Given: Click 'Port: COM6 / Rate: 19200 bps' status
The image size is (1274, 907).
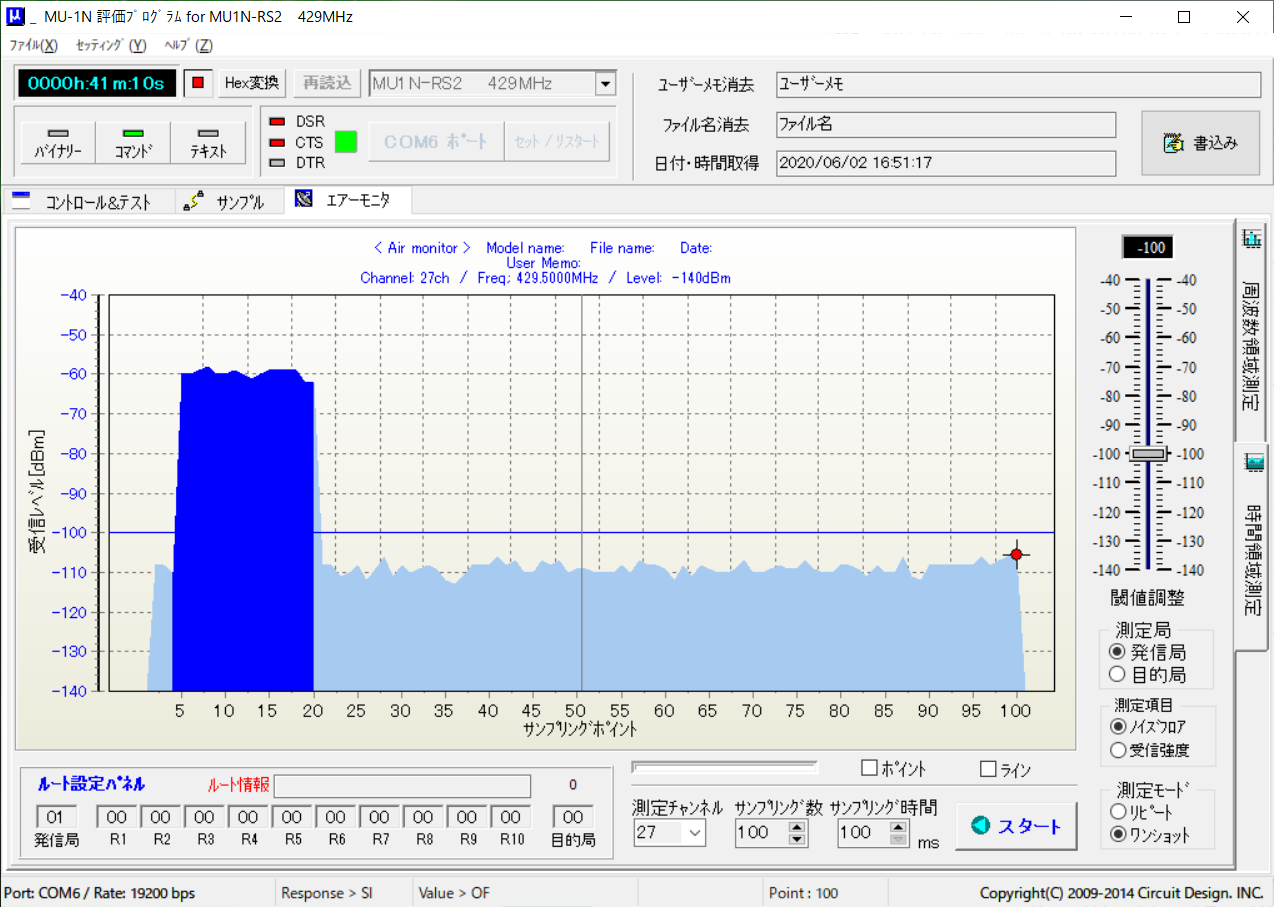Looking at the screenshot, I should [x=100, y=893].
